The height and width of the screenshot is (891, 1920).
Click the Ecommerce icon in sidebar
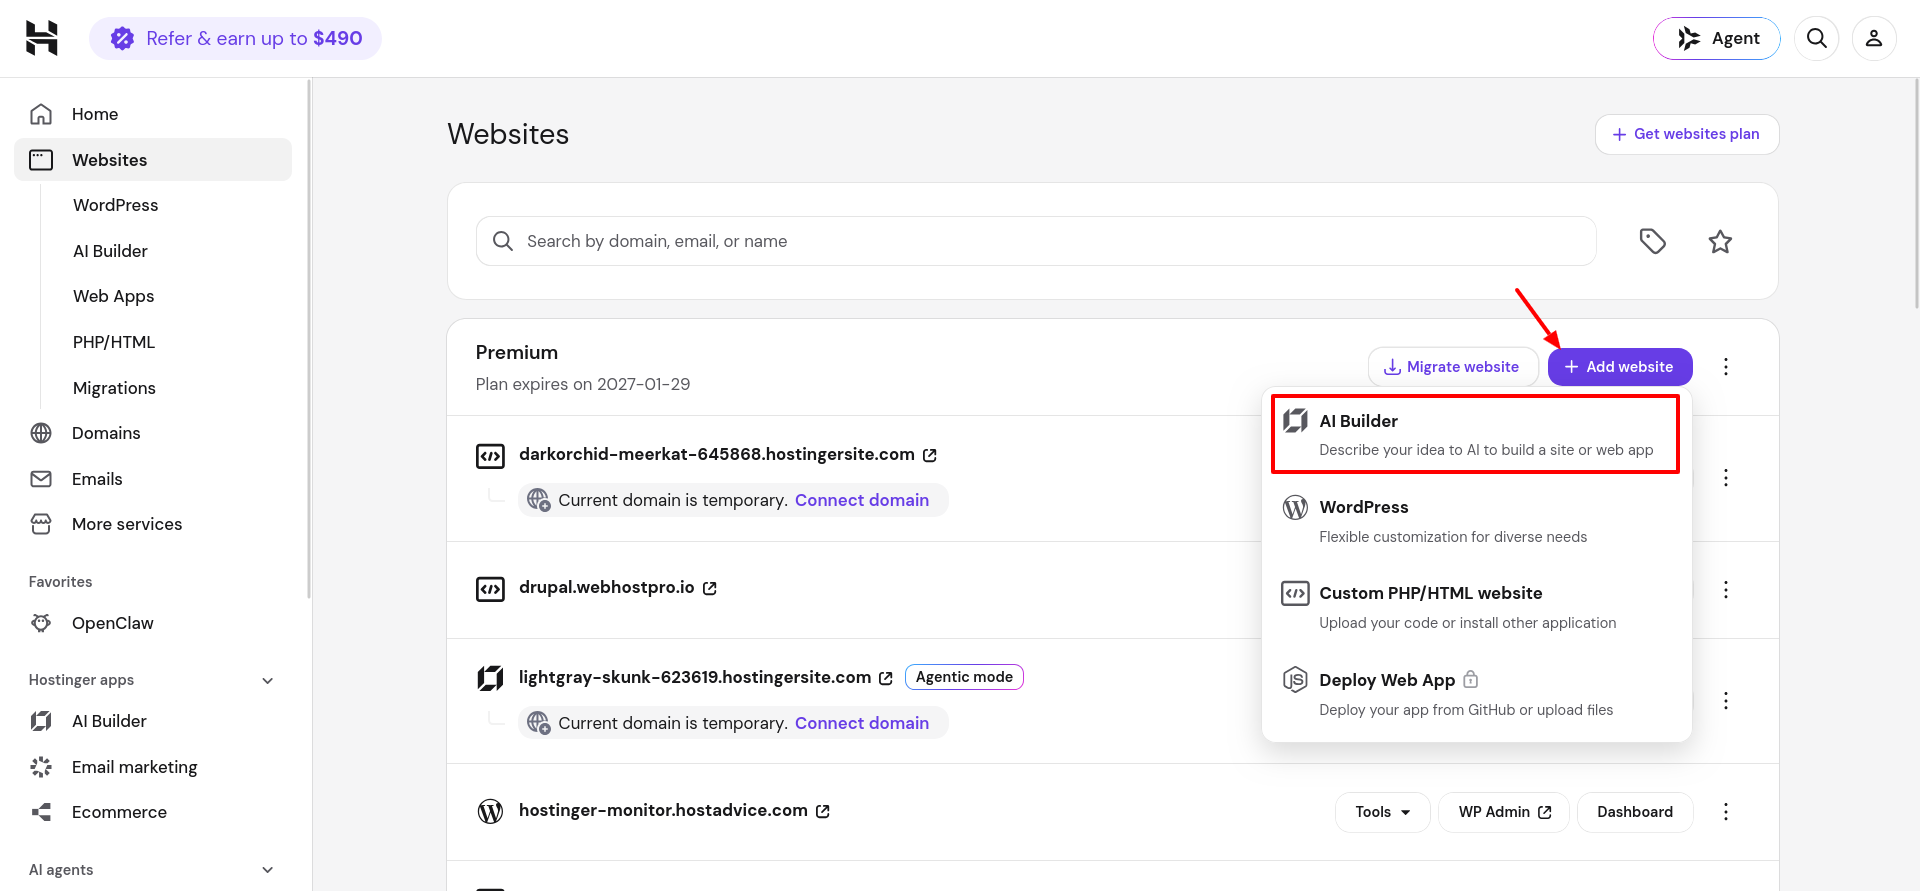pos(41,812)
